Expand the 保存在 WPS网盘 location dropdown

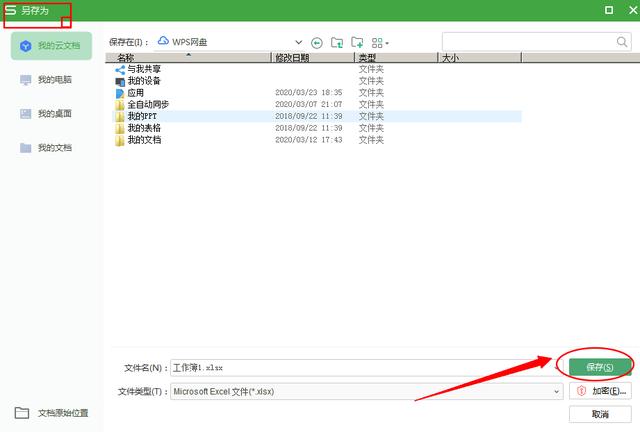click(298, 42)
